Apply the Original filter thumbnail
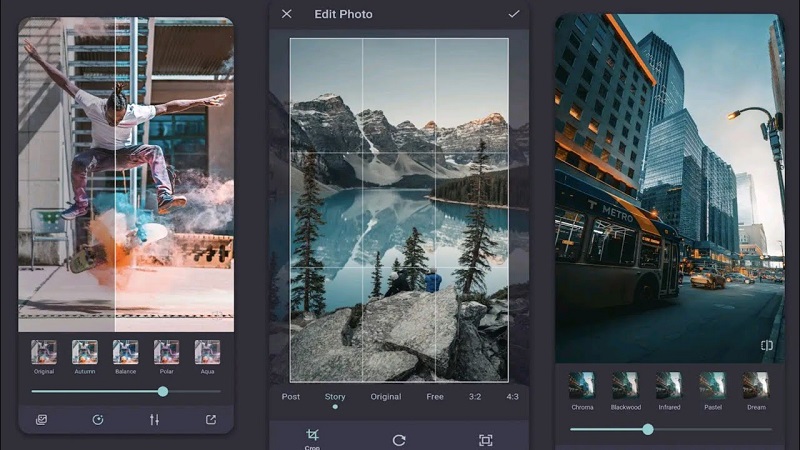 [x=44, y=352]
